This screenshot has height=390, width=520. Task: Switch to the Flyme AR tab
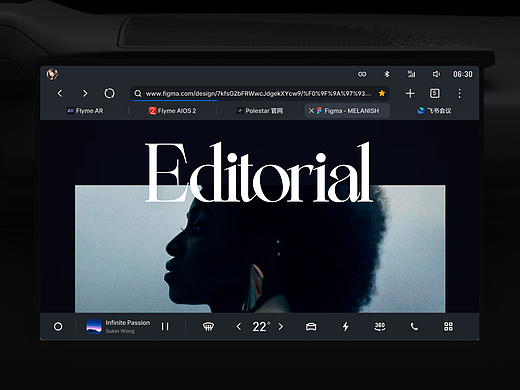coord(85,111)
